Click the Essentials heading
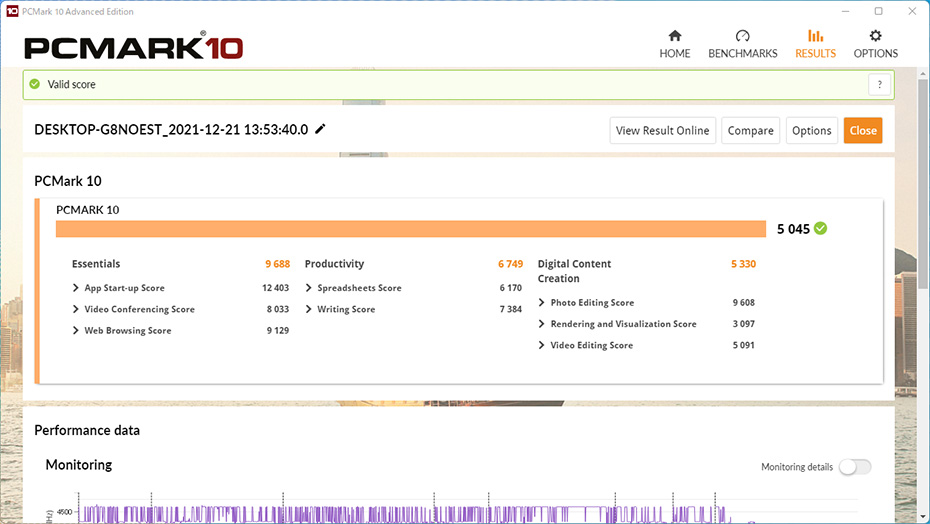 pos(96,264)
